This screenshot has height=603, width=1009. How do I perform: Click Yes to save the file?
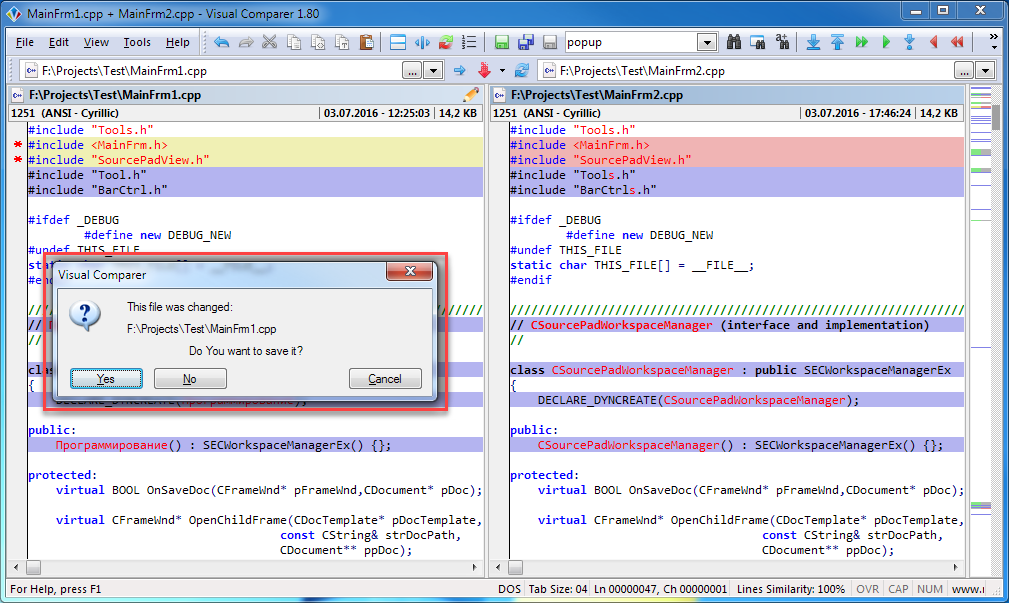(x=106, y=379)
